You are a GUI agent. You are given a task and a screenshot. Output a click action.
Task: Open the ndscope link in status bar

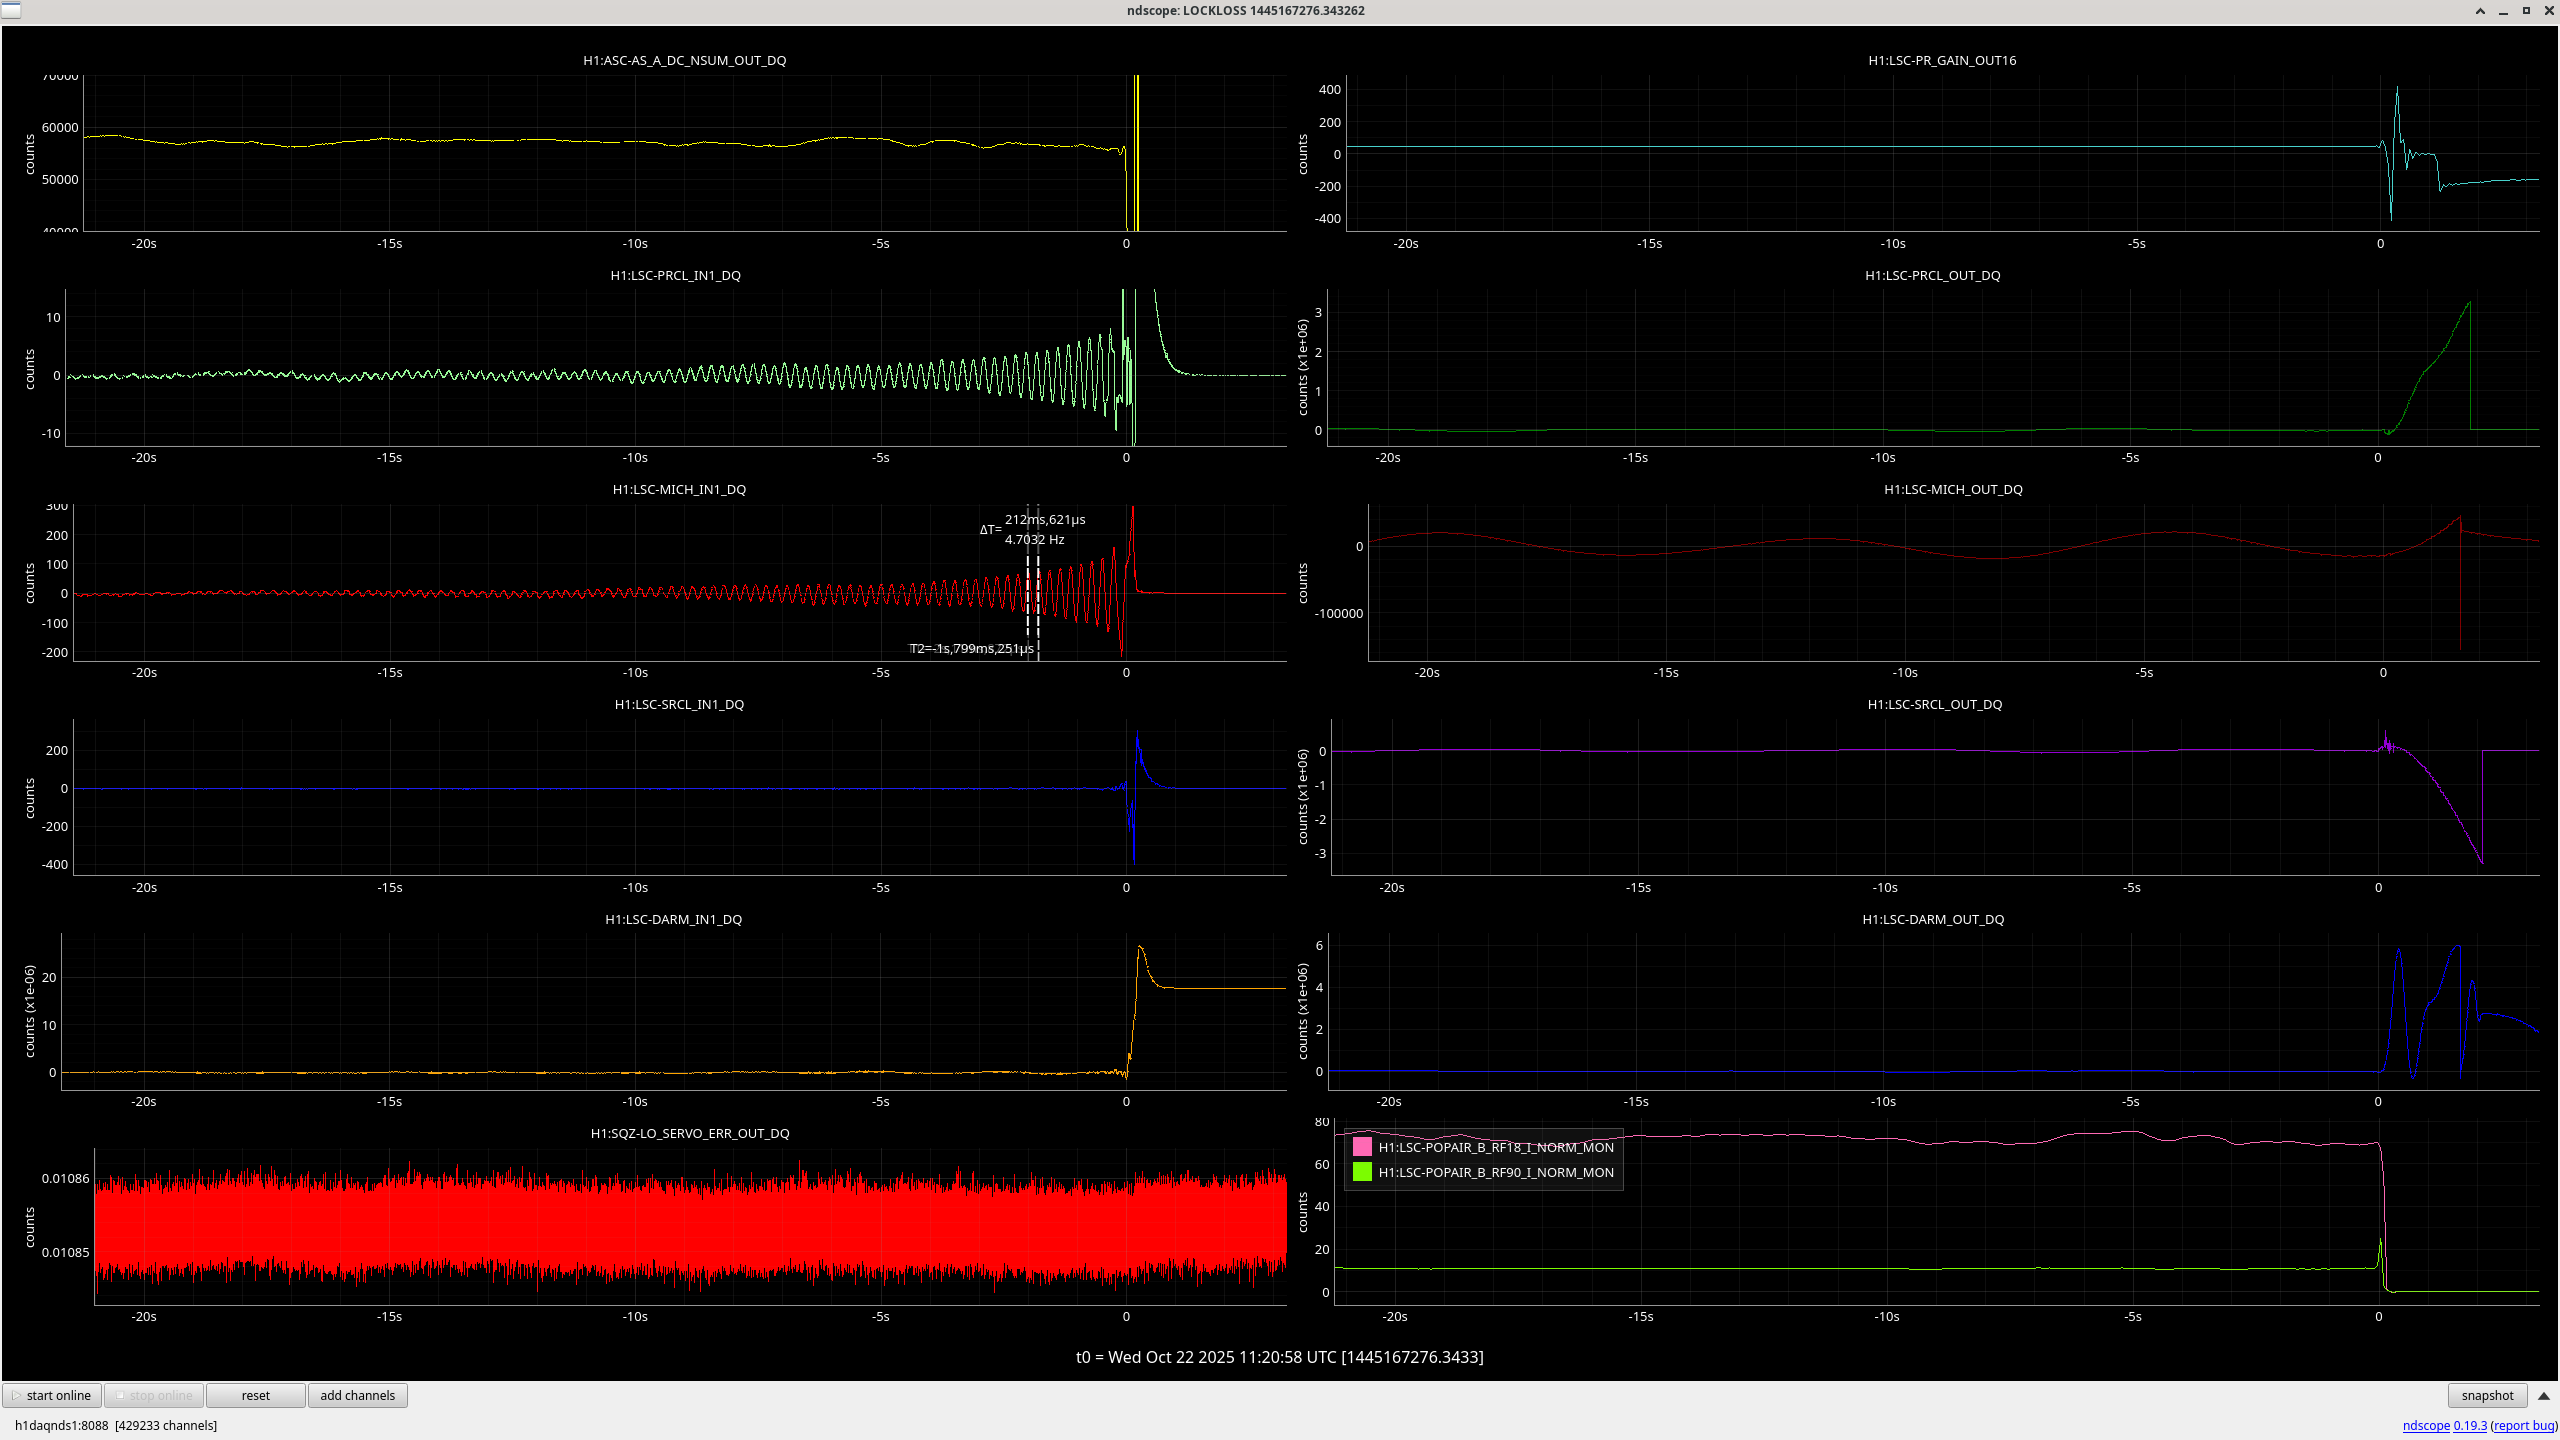click(2425, 1425)
